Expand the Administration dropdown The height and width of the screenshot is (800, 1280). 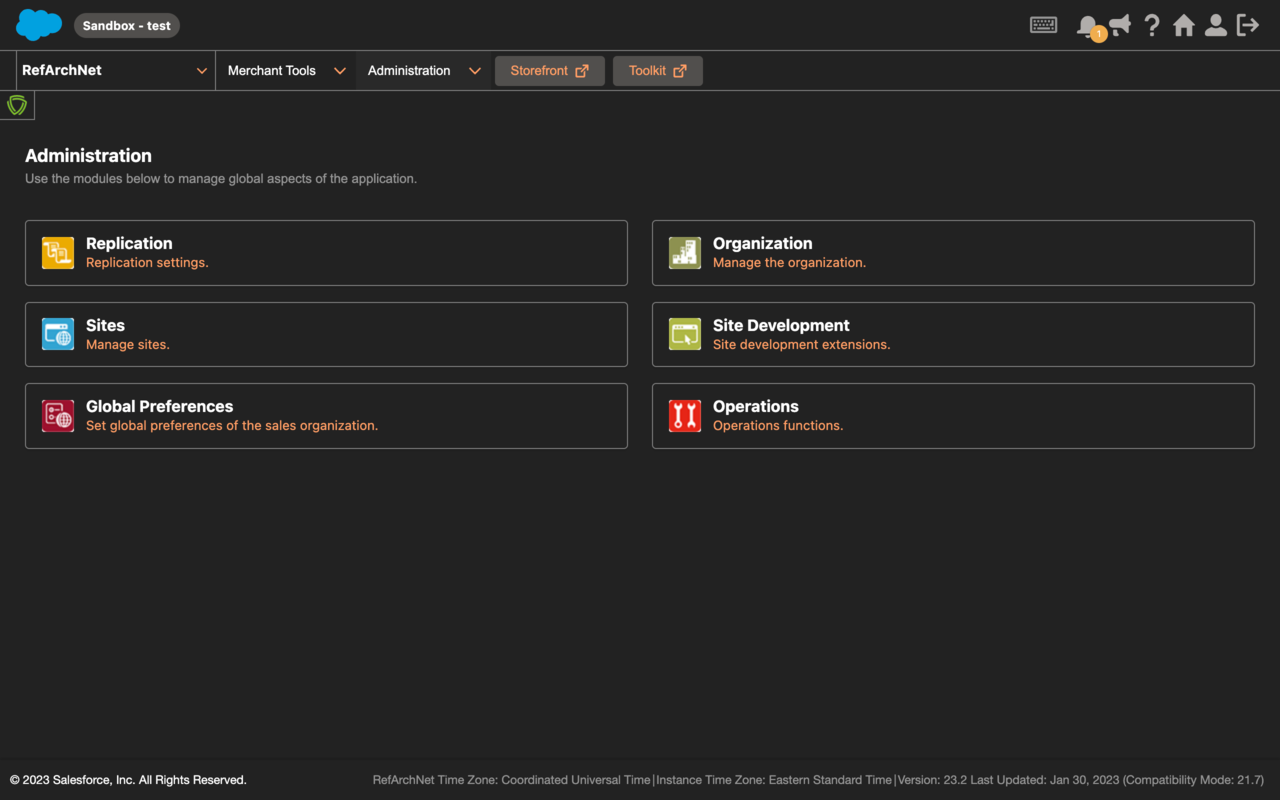(422, 70)
